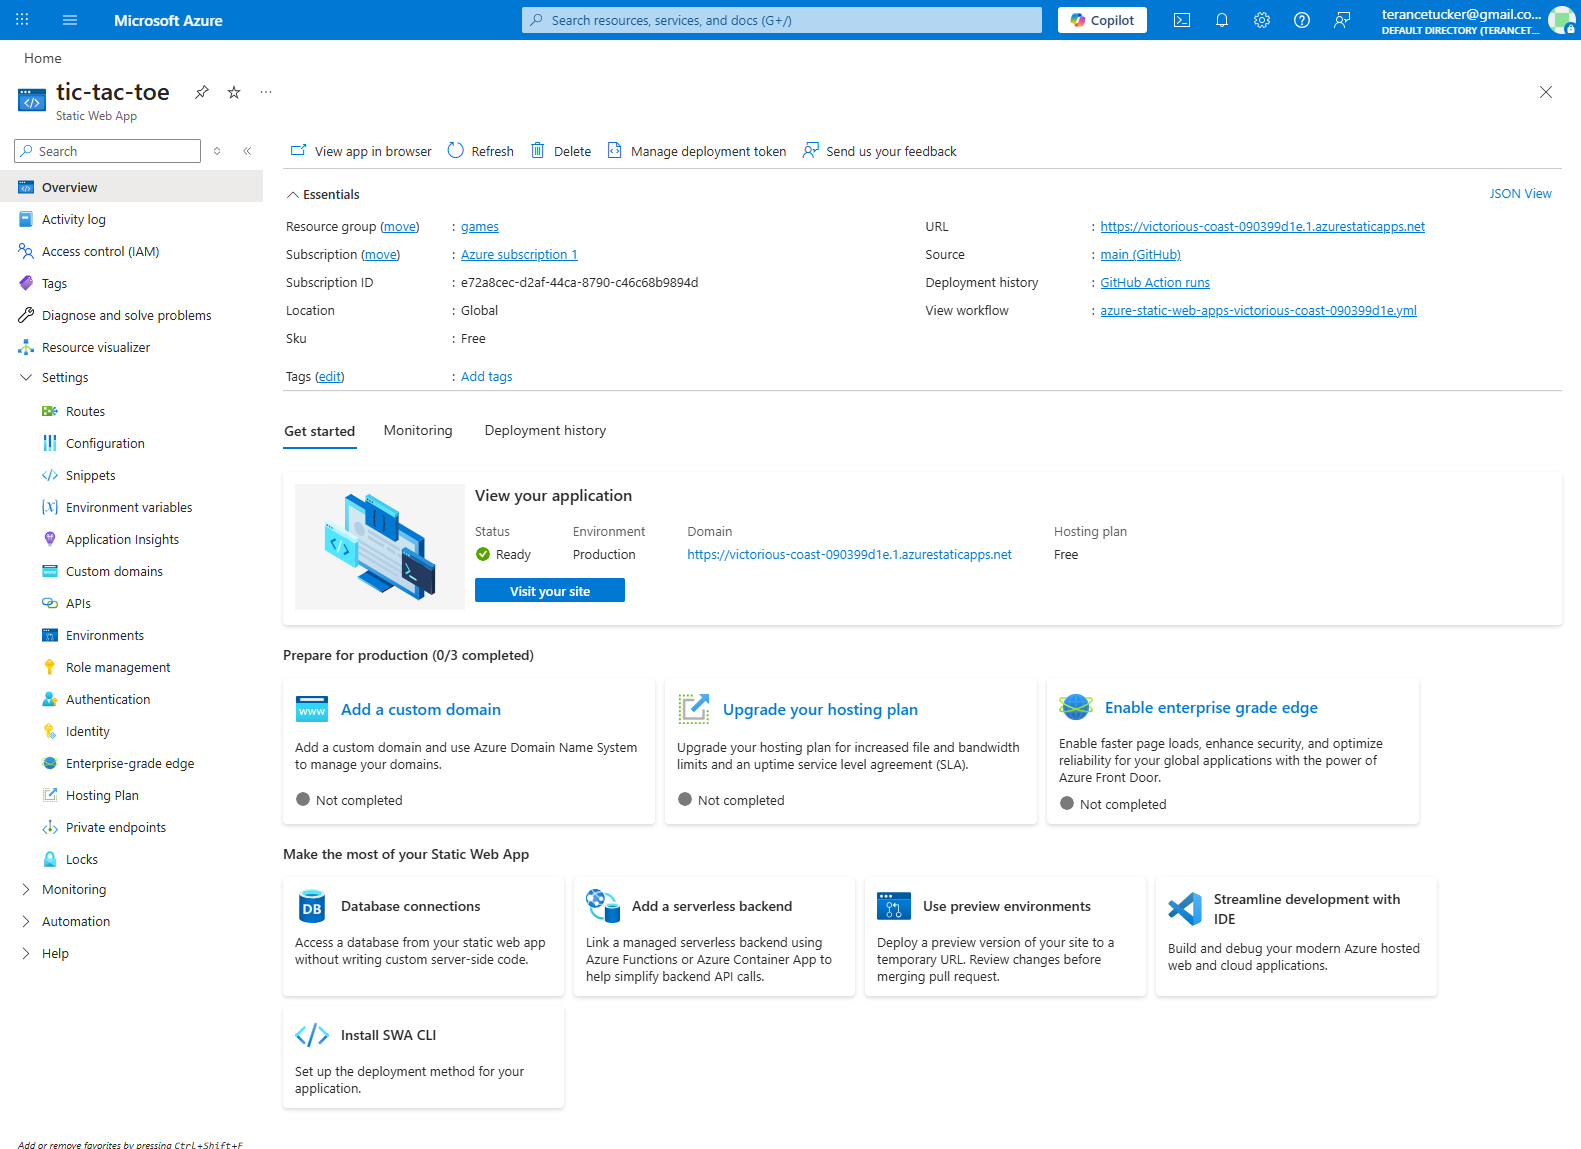Image resolution: width=1581 pixels, height=1149 pixels.
Task: Open the GitHub Action runs link
Action: click(x=1155, y=283)
